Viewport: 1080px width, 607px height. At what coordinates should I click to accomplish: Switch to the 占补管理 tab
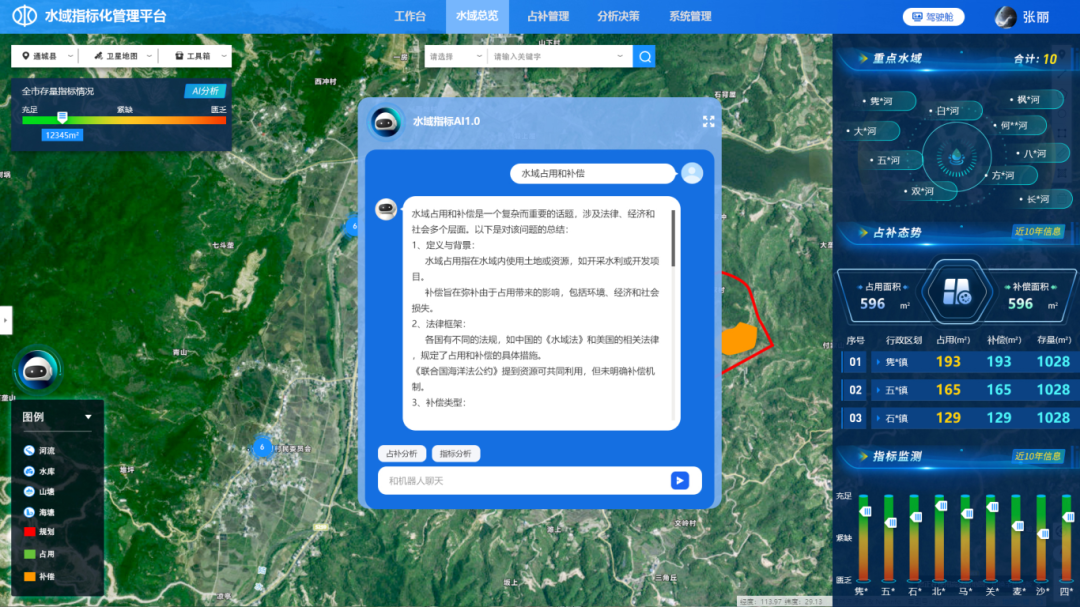click(547, 17)
